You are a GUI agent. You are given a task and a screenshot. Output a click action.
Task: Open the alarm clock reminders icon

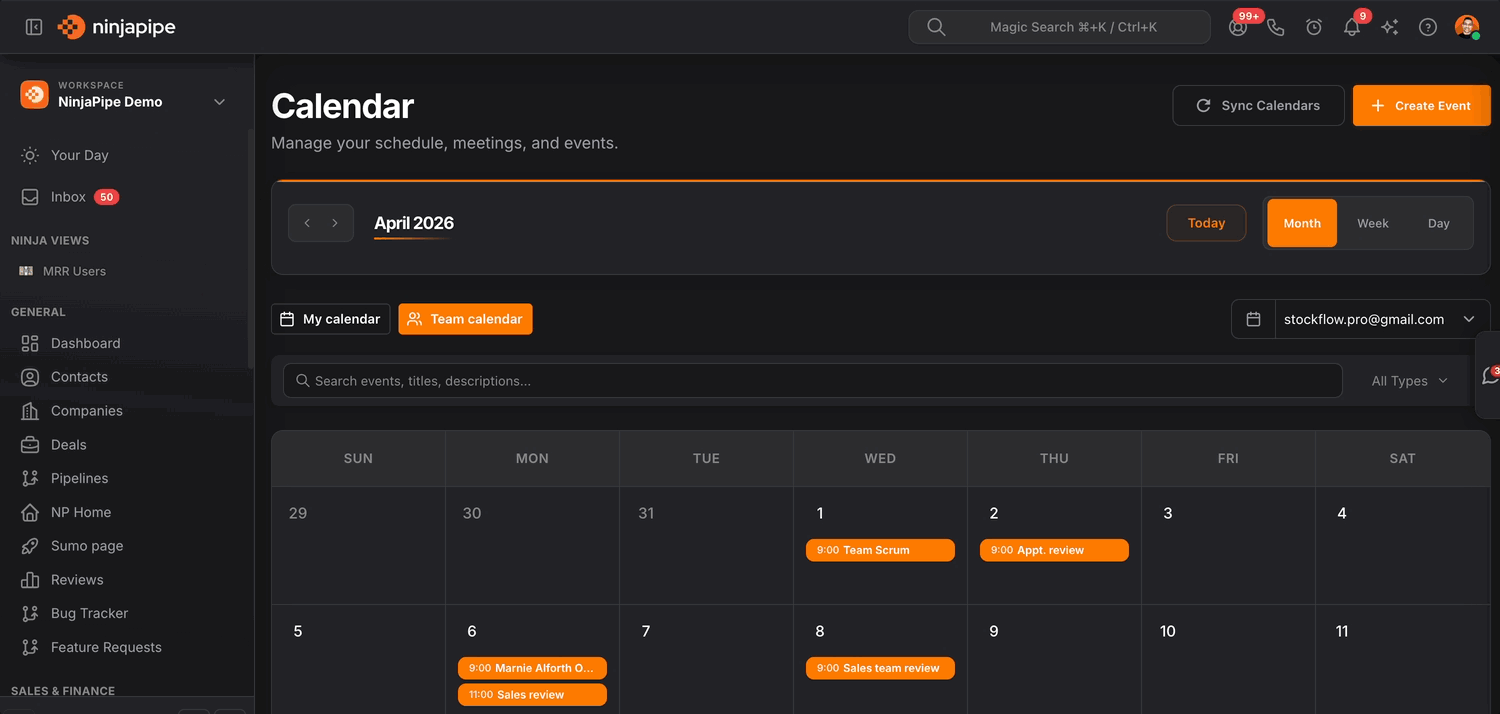1314,27
